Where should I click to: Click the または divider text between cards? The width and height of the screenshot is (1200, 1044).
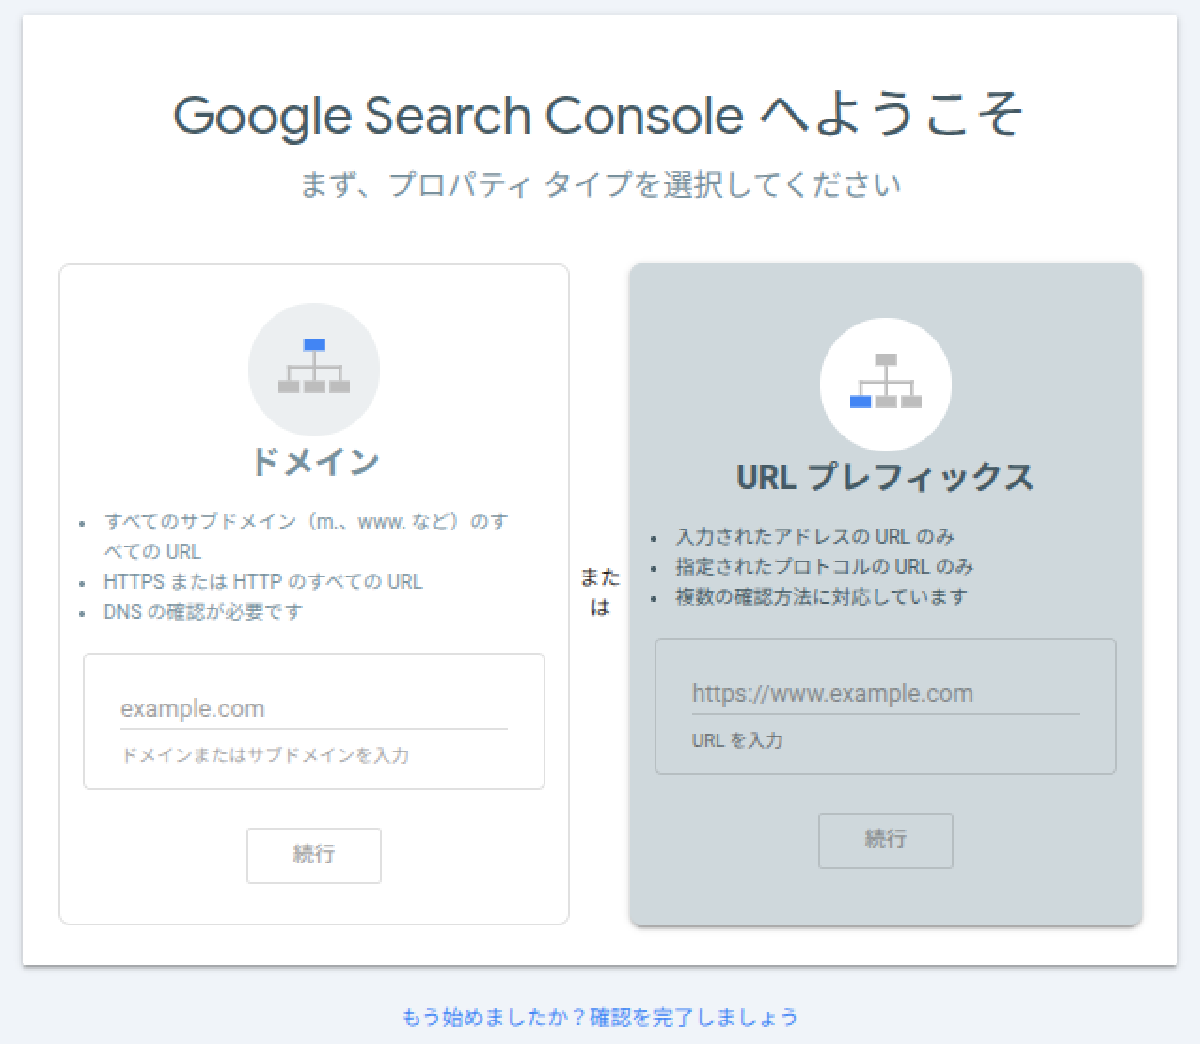click(600, 592)
